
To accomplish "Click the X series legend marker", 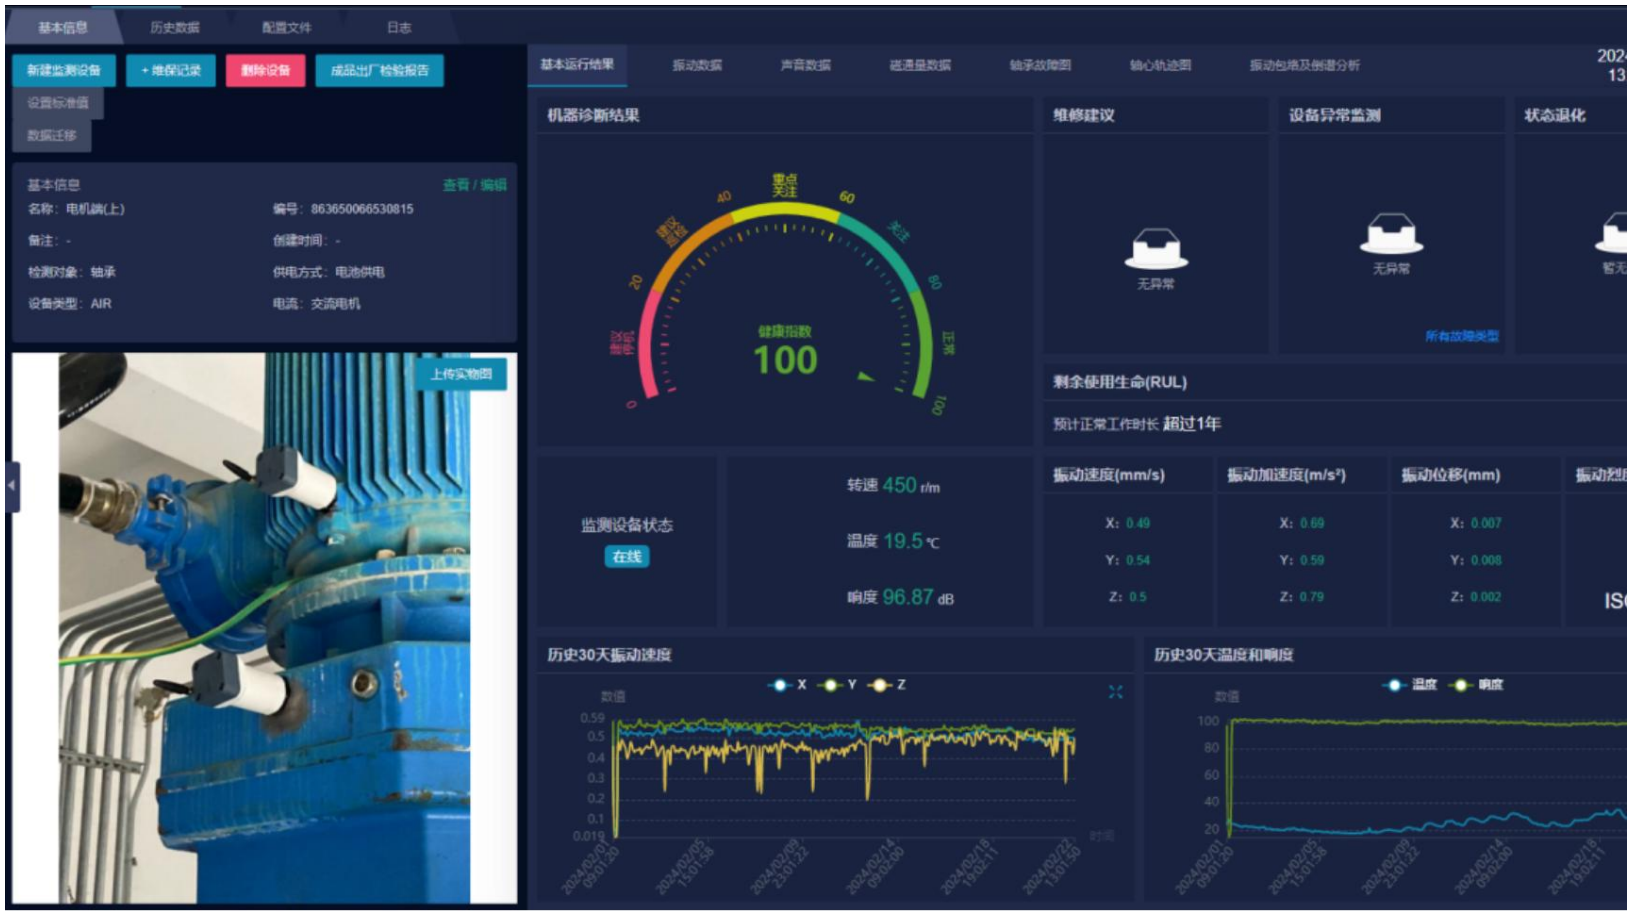I will click(x=780, y=685).
